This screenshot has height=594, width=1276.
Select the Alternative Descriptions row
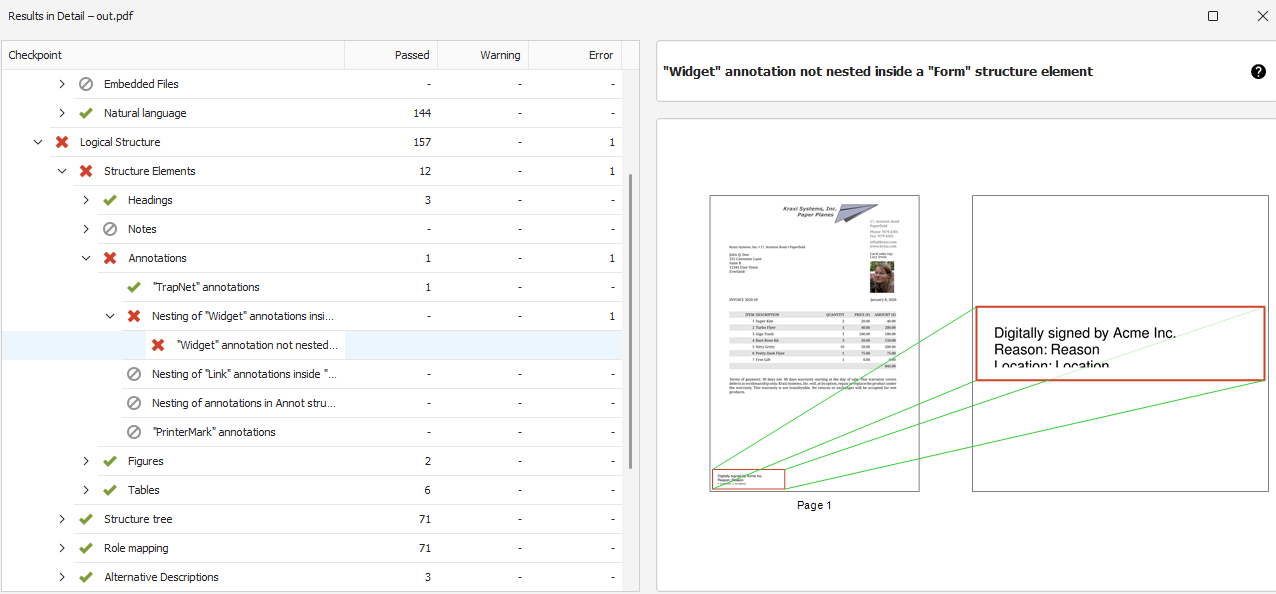click(x=161, y=577)
